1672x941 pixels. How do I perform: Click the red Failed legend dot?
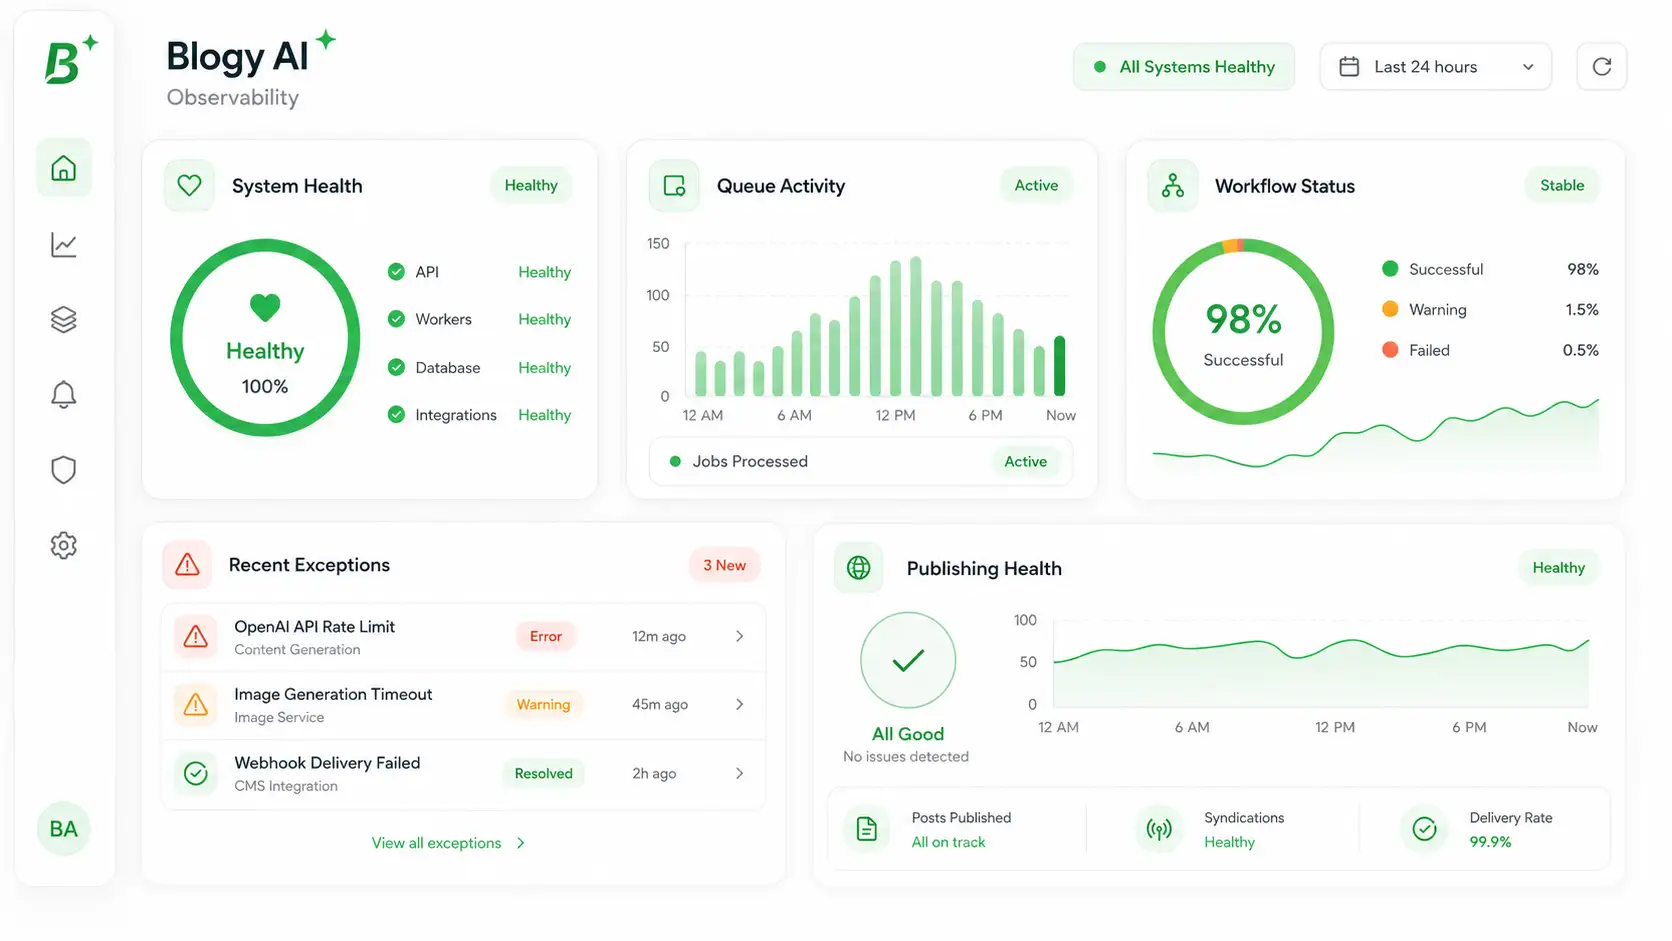coord(1390,350)
